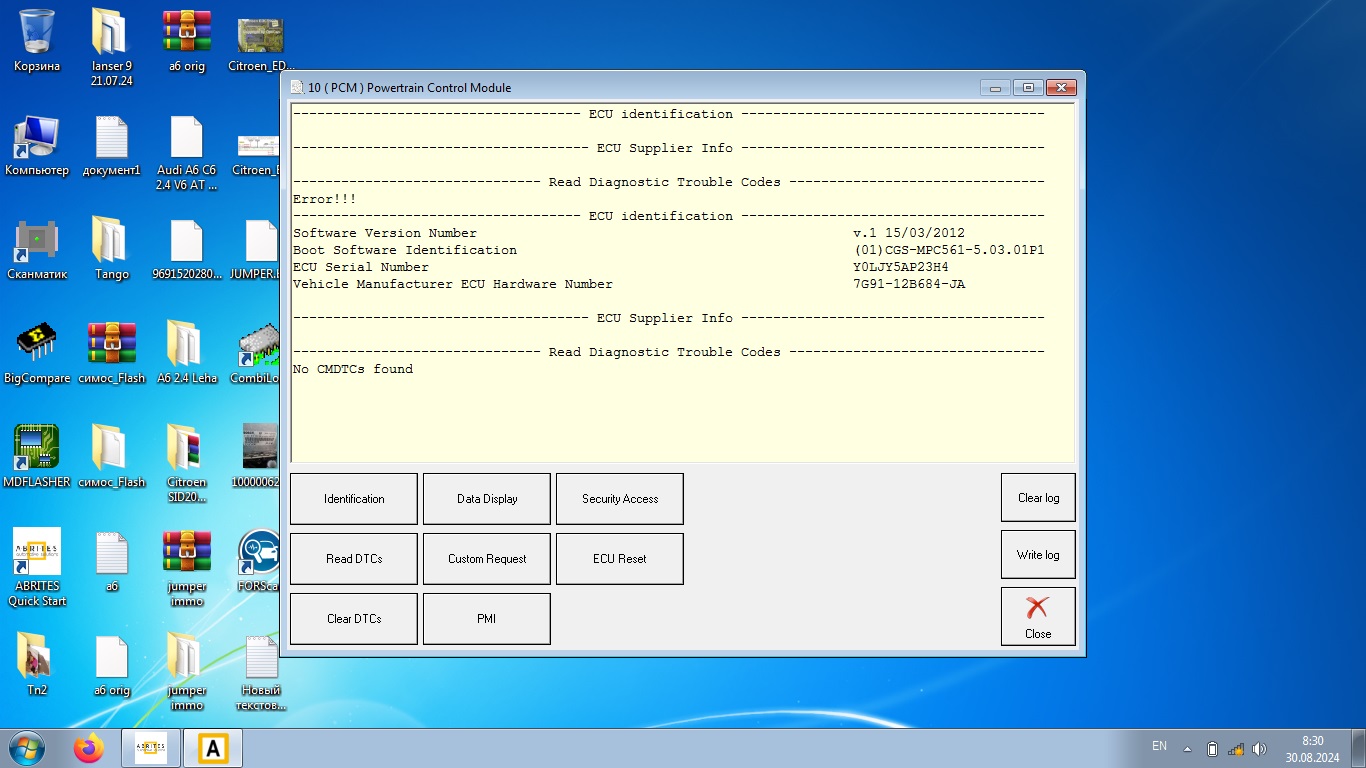Launch Firefox from the taskbar

coord(89,748)
